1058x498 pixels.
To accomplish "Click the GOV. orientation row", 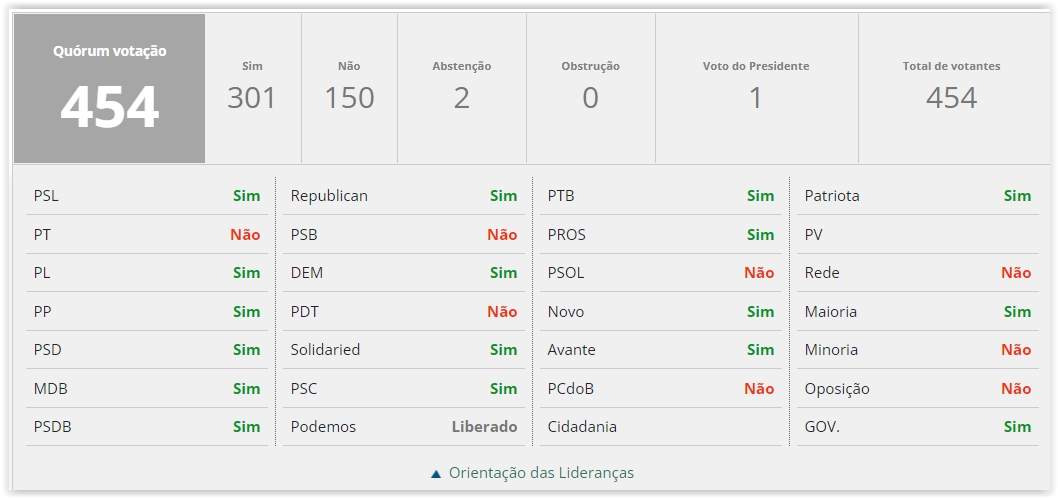I will [x=917, y=427].
